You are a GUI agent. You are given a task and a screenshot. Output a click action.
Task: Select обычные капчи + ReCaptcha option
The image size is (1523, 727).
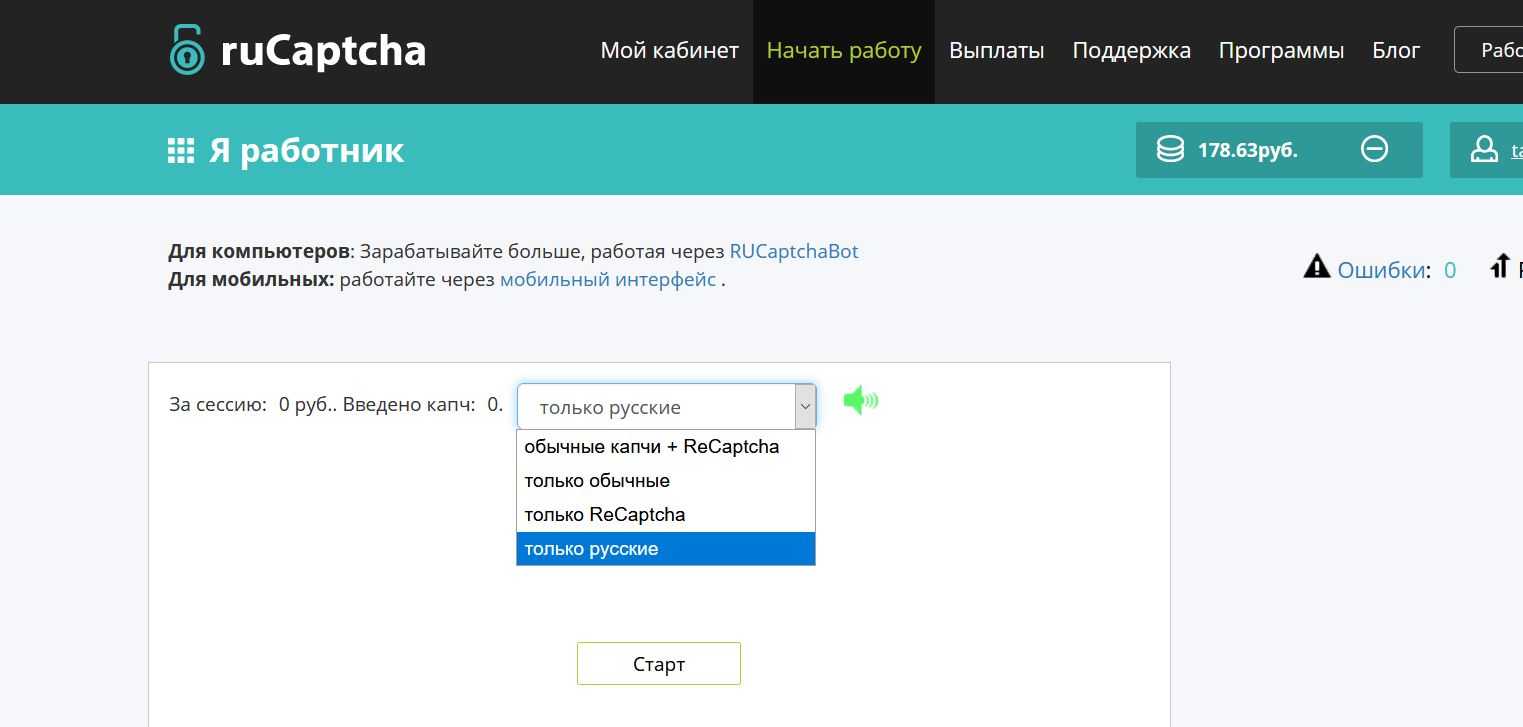click(666, 447)
